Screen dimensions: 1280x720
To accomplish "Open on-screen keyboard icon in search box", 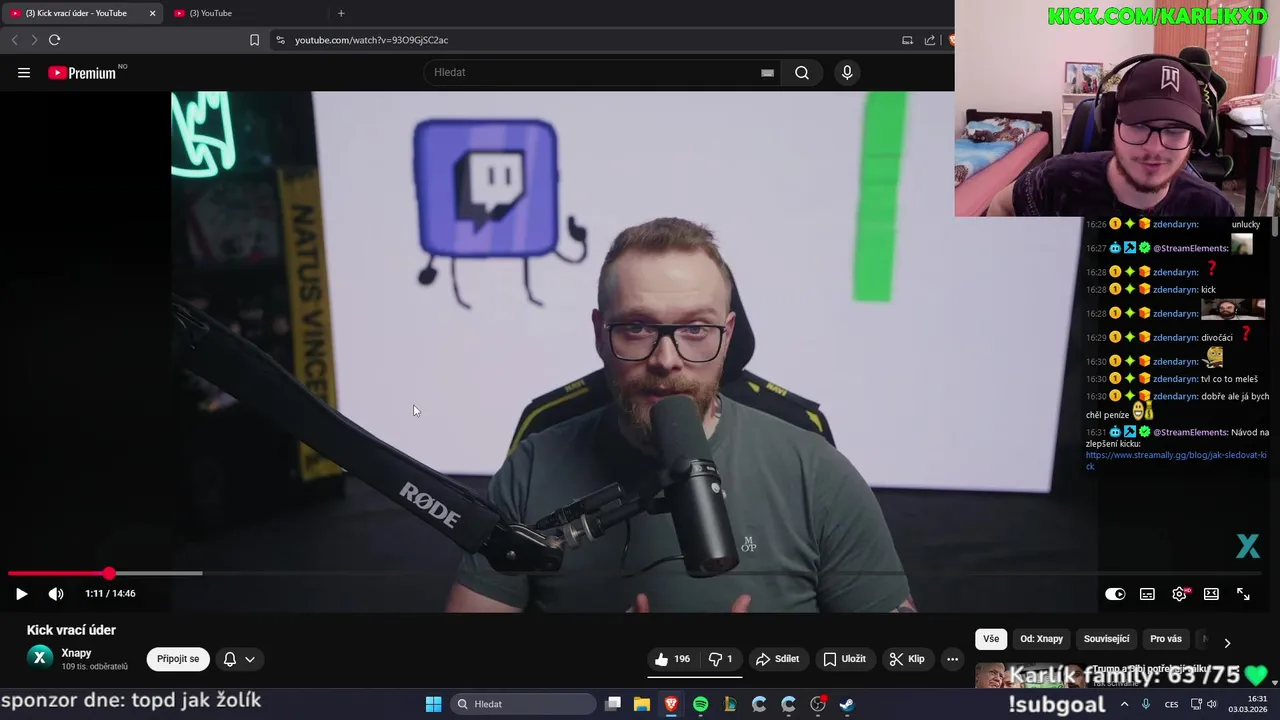I will [767, 72].
